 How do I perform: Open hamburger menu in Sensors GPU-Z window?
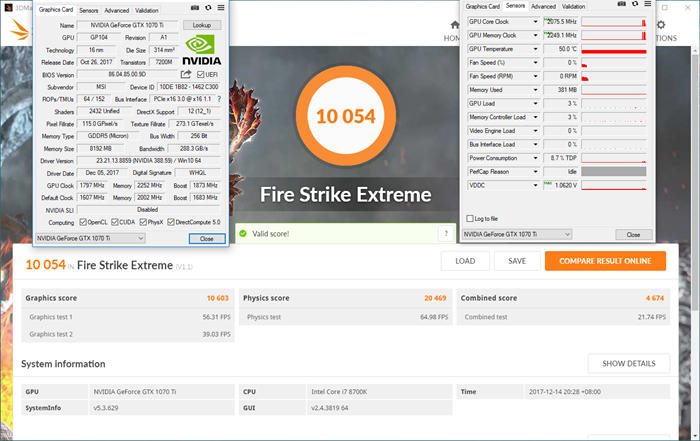coord(647,4)
